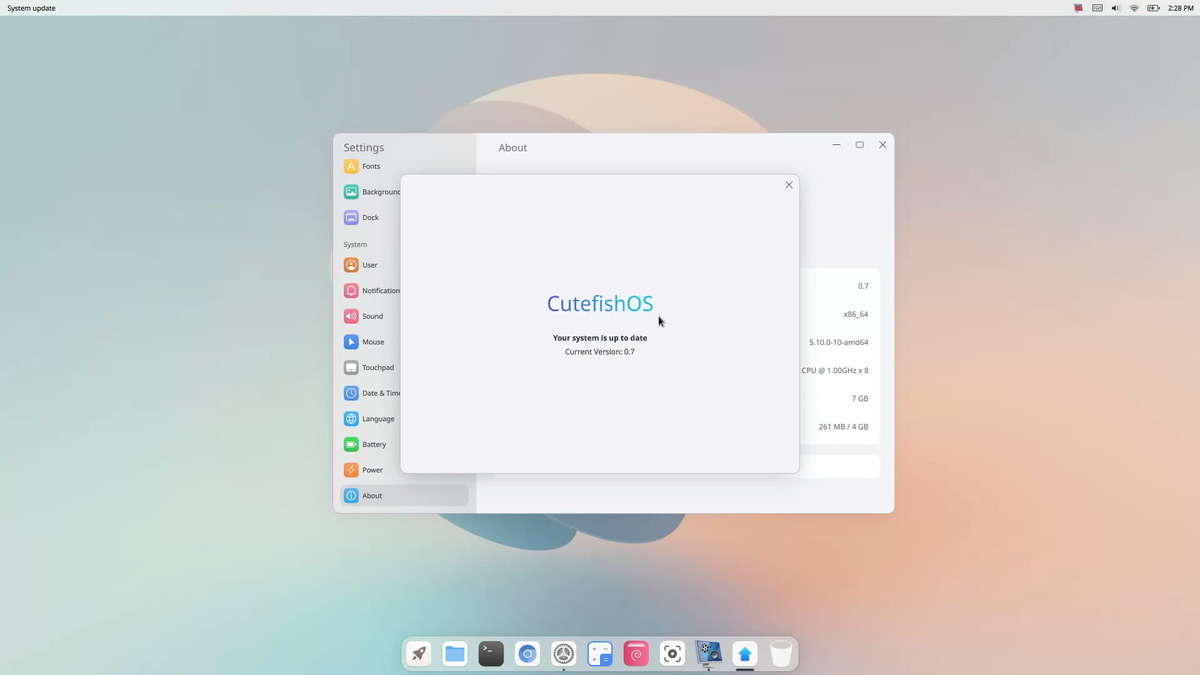Click the '261 MB / 4 GB' value
Screen dimensions: 1200x675
(x=844, y=426)
